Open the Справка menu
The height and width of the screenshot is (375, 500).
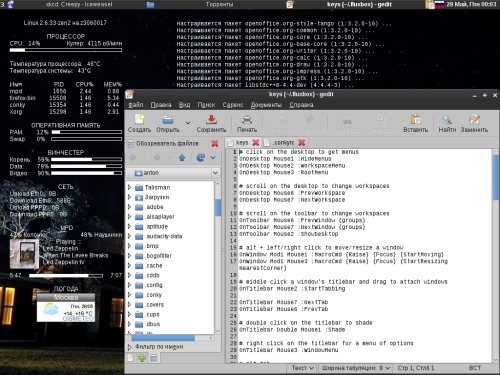tap(301, 105)
